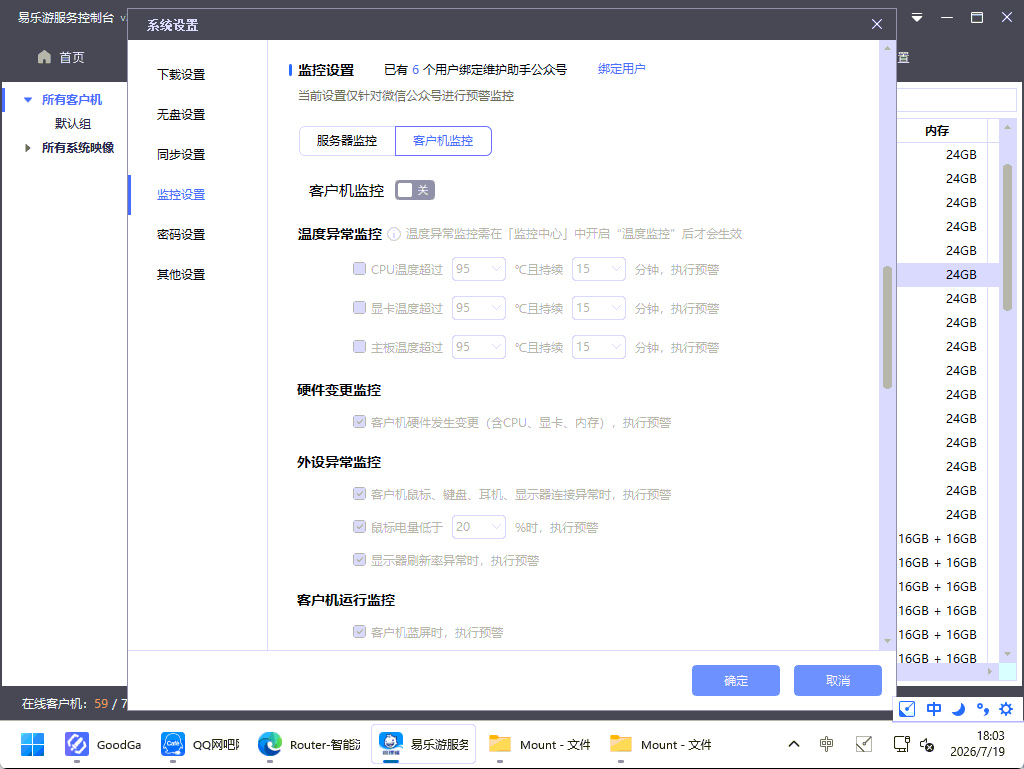Check the 主板温度超过 checkbox
The height and width of the screenshot is (769, 1024).
pos(359,347)
